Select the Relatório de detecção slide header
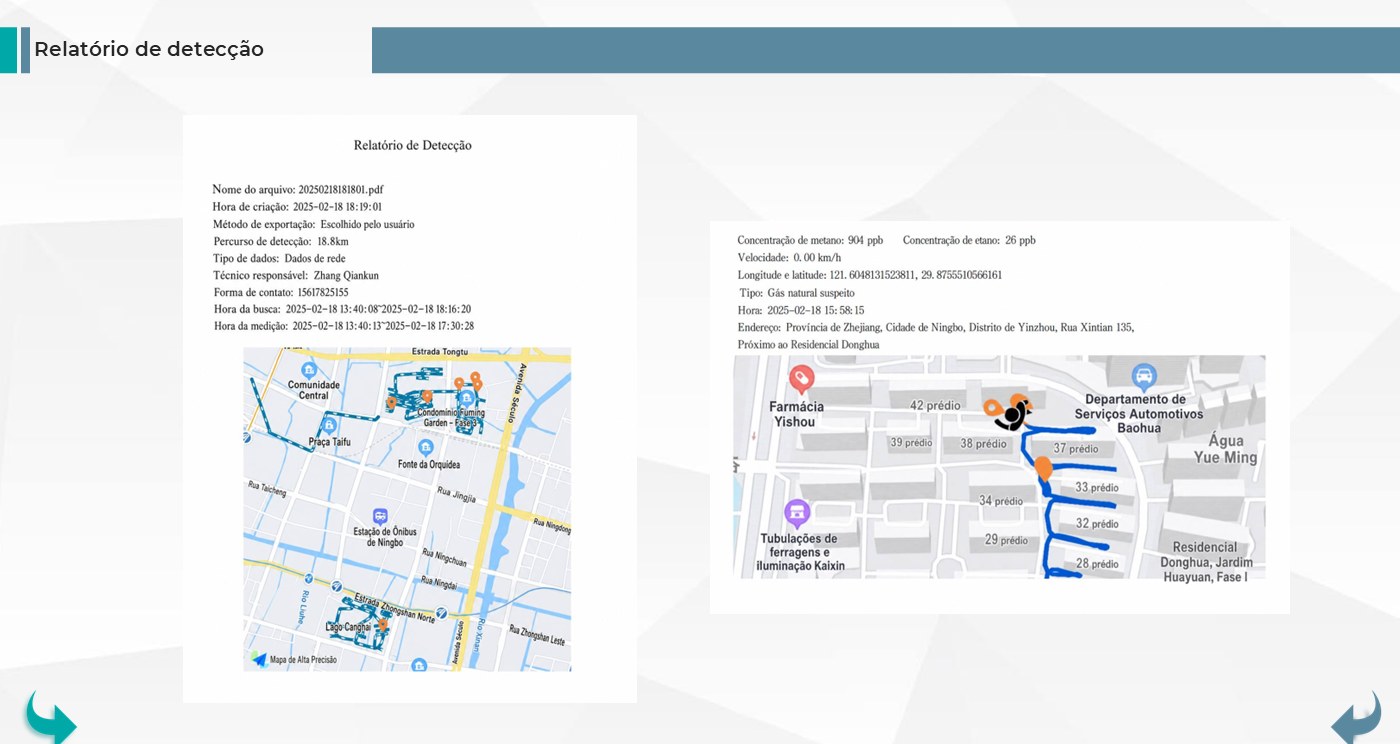 pos(149,49)
